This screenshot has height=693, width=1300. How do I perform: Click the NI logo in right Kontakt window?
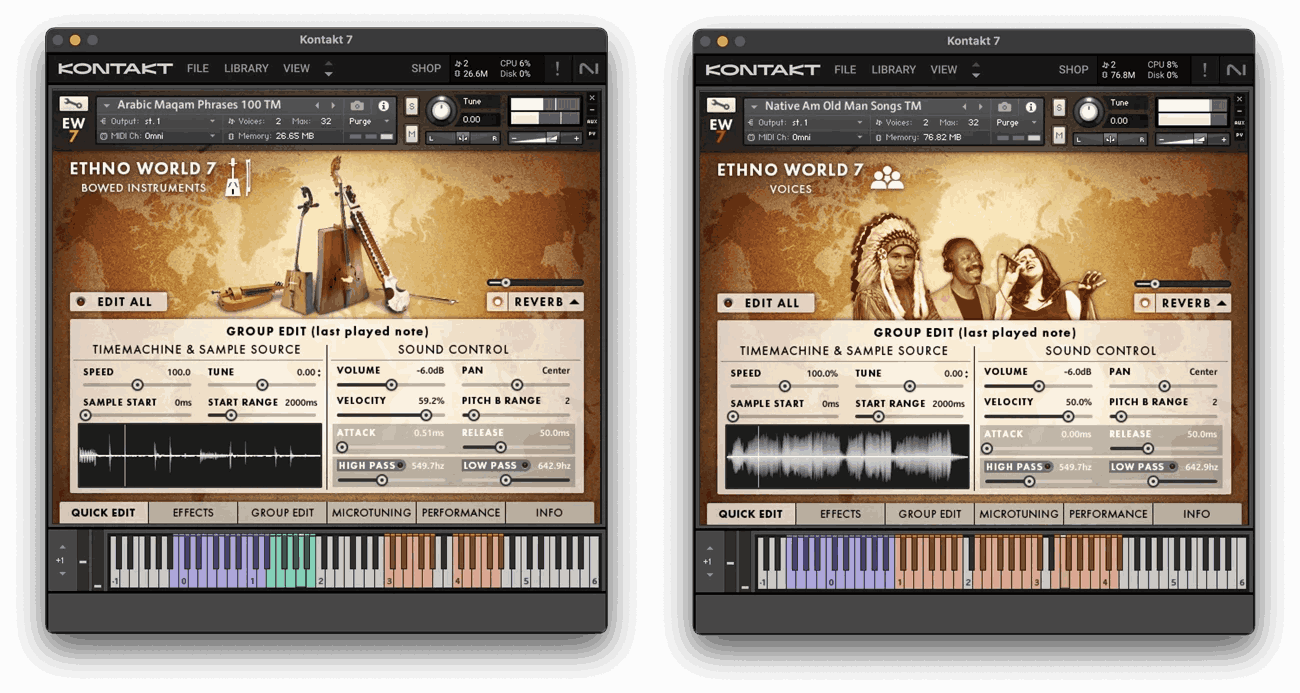click(1235, 70)
